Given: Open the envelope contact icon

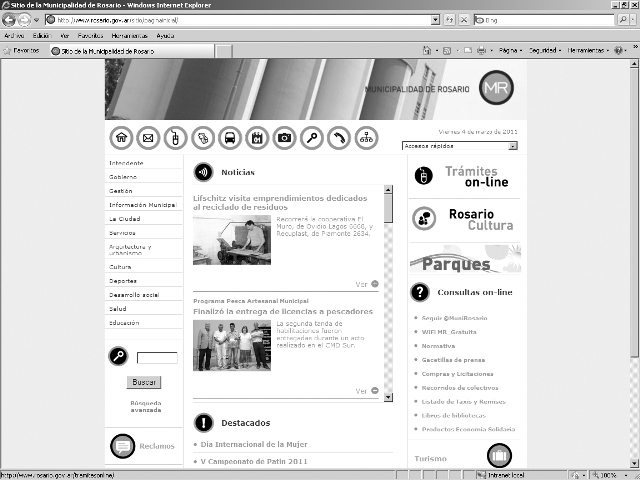Looking at the screenshot, I should tap(148, 138).
